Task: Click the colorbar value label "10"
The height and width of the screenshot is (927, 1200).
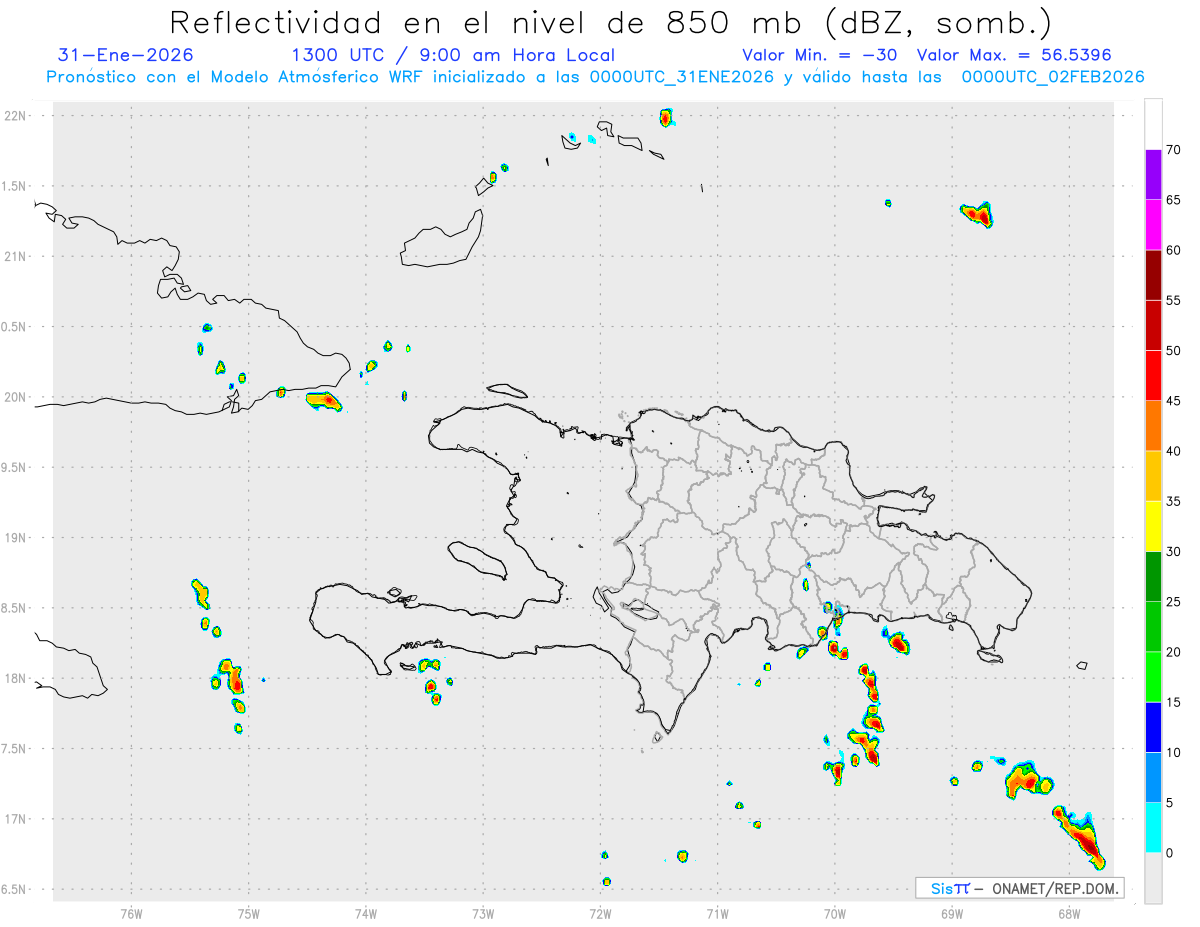Action: (1174, 752)
